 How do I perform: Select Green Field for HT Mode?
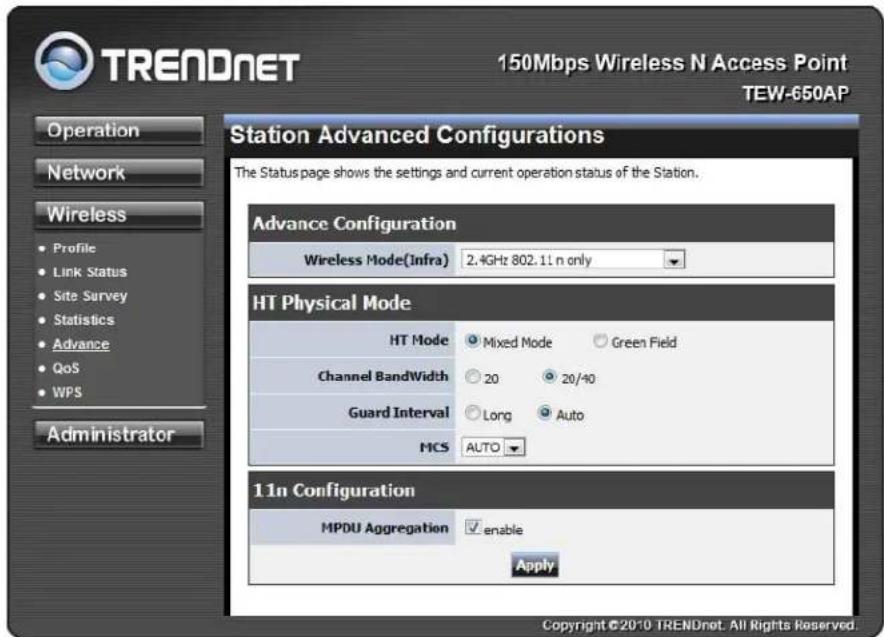tap(600, 340)
